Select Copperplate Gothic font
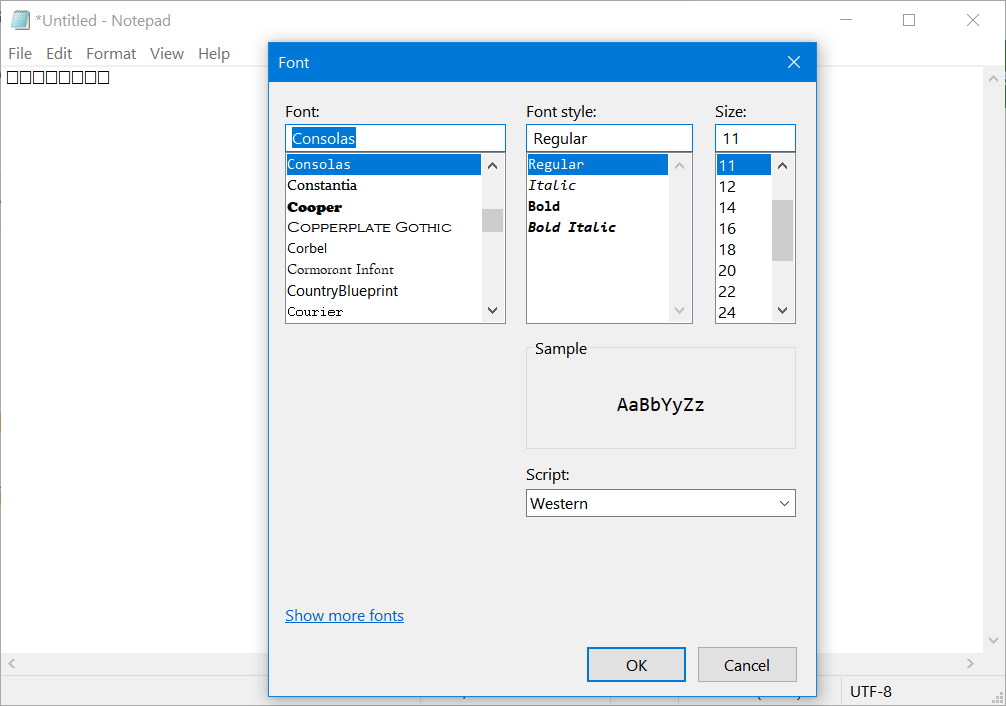The height and width of the screenshot is (706, 1006). pos(384,227)
